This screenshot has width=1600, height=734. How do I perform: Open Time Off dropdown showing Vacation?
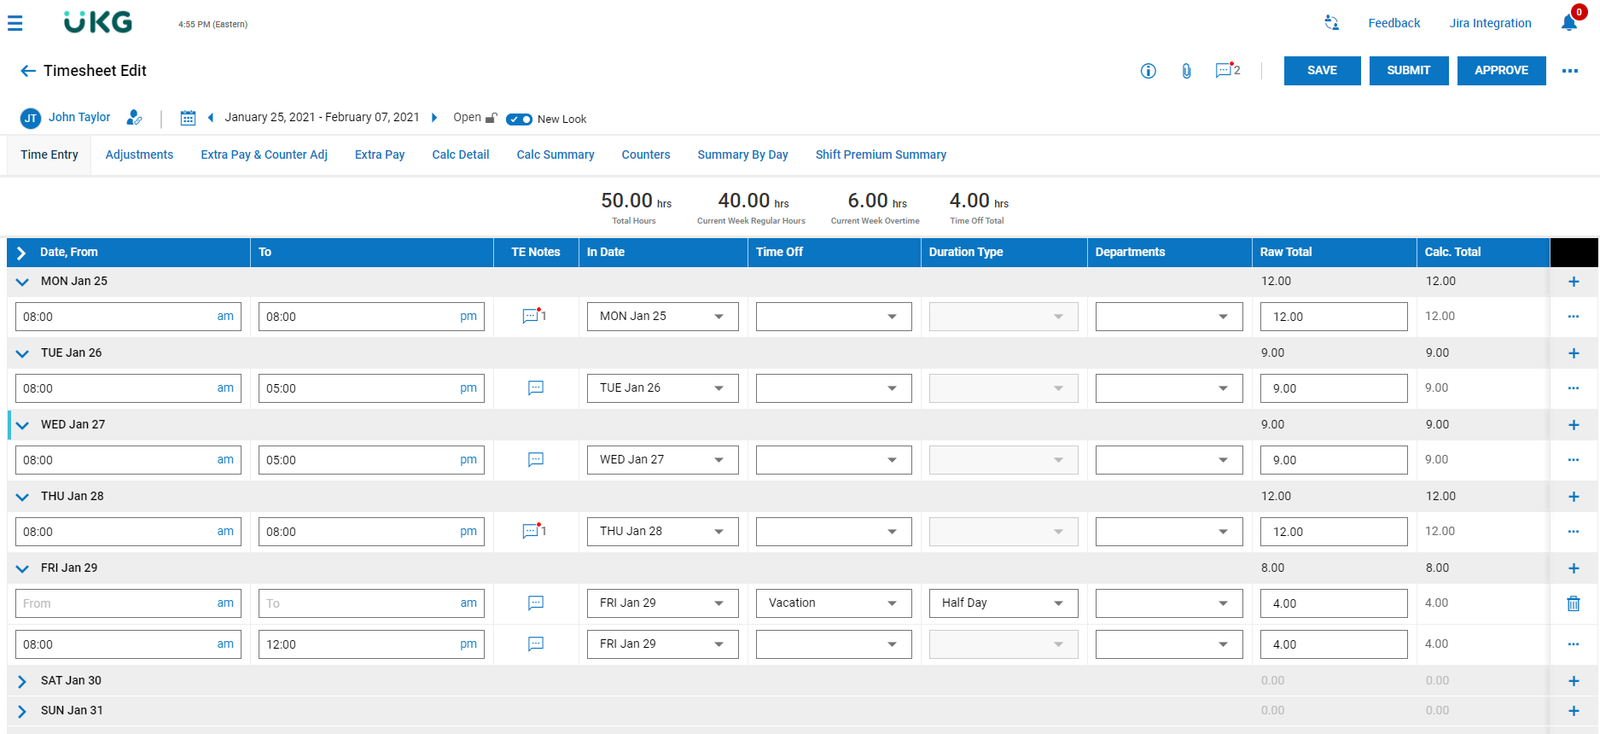click(x=833, y=603)
